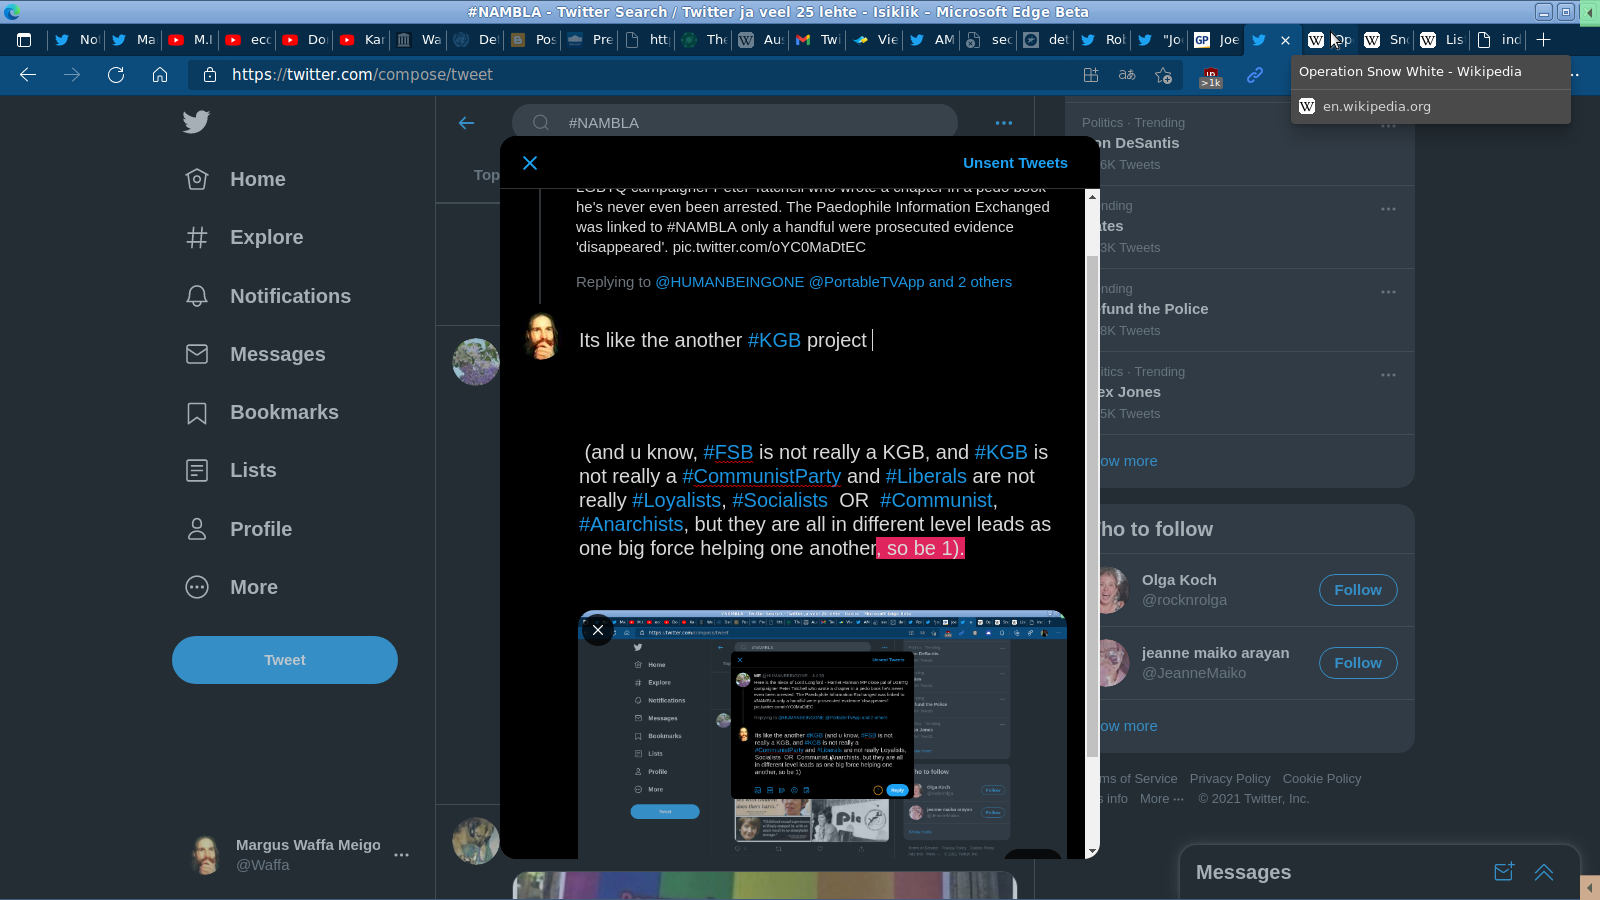
Task: Close the active Twitter tab
Action: (1285, 40)
